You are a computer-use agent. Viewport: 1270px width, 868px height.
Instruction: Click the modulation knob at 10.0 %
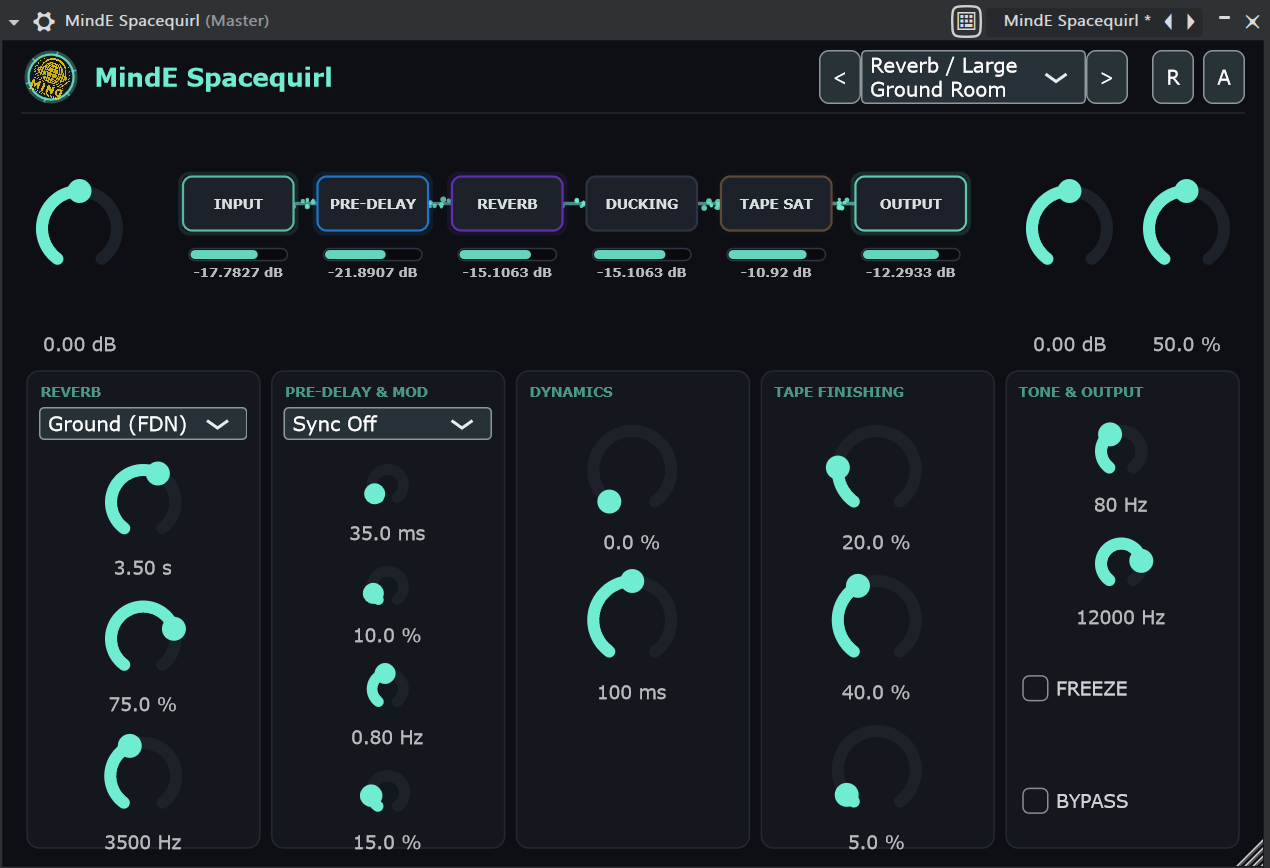(x=387, y=588)
